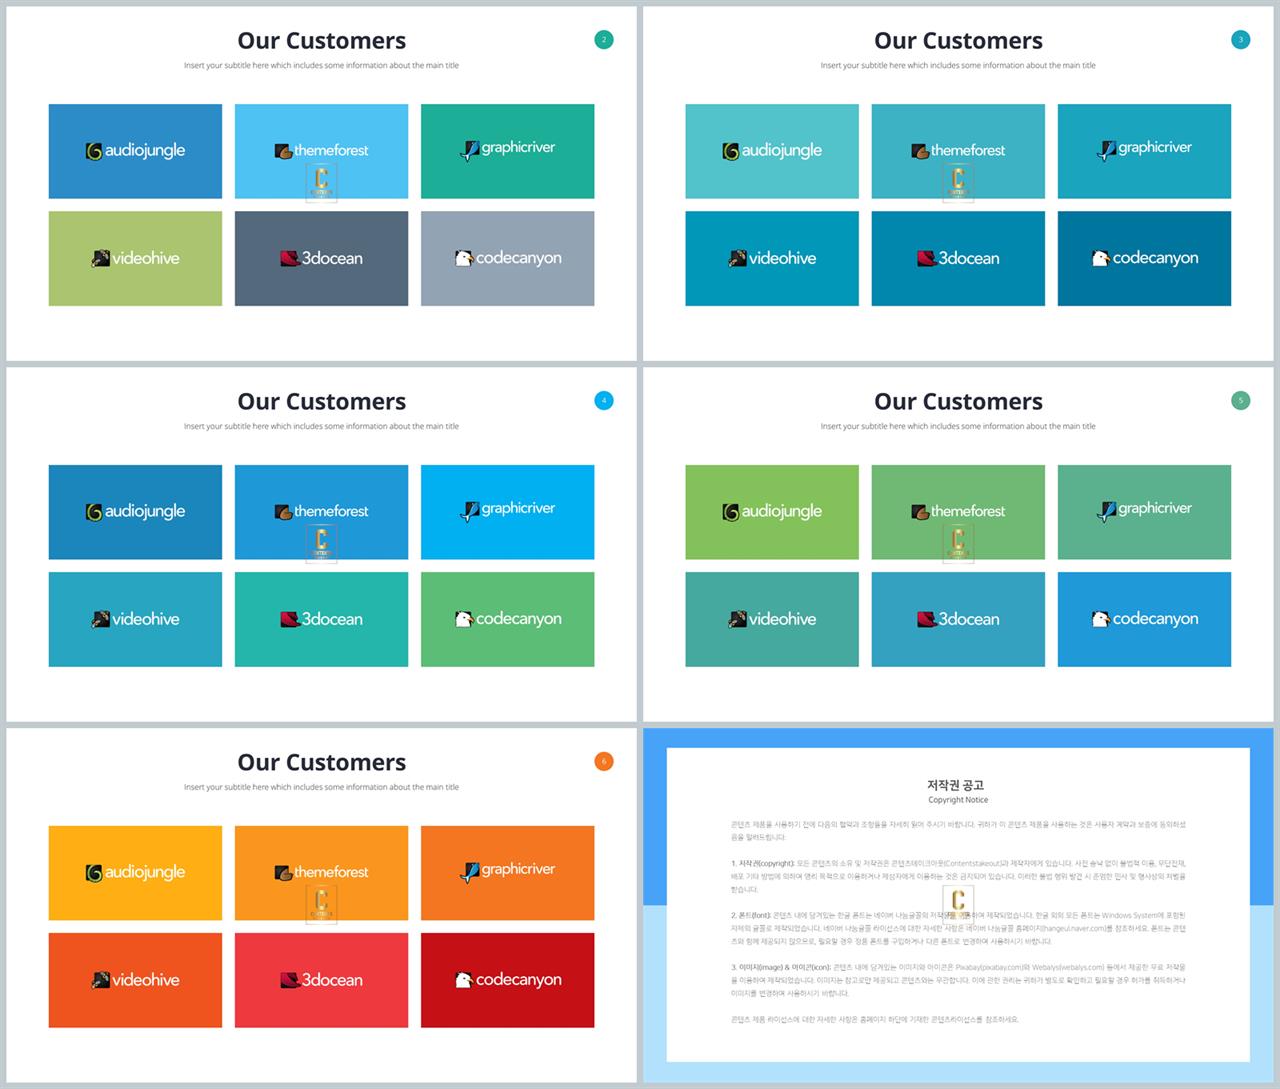Select the orange themeforest card on slide 6
The height and width of the screenshot is (1089, 1280).
pos(321,873)
